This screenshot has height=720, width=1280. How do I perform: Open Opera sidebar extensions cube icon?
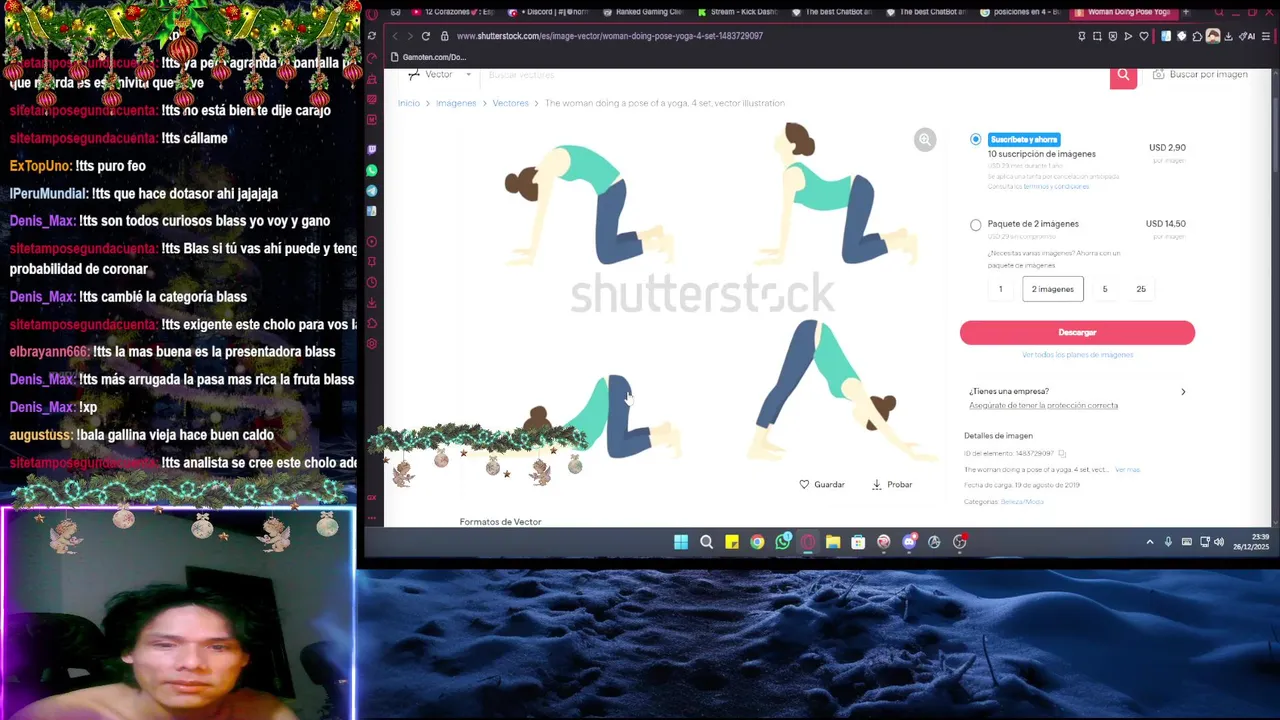click(372, 323)
